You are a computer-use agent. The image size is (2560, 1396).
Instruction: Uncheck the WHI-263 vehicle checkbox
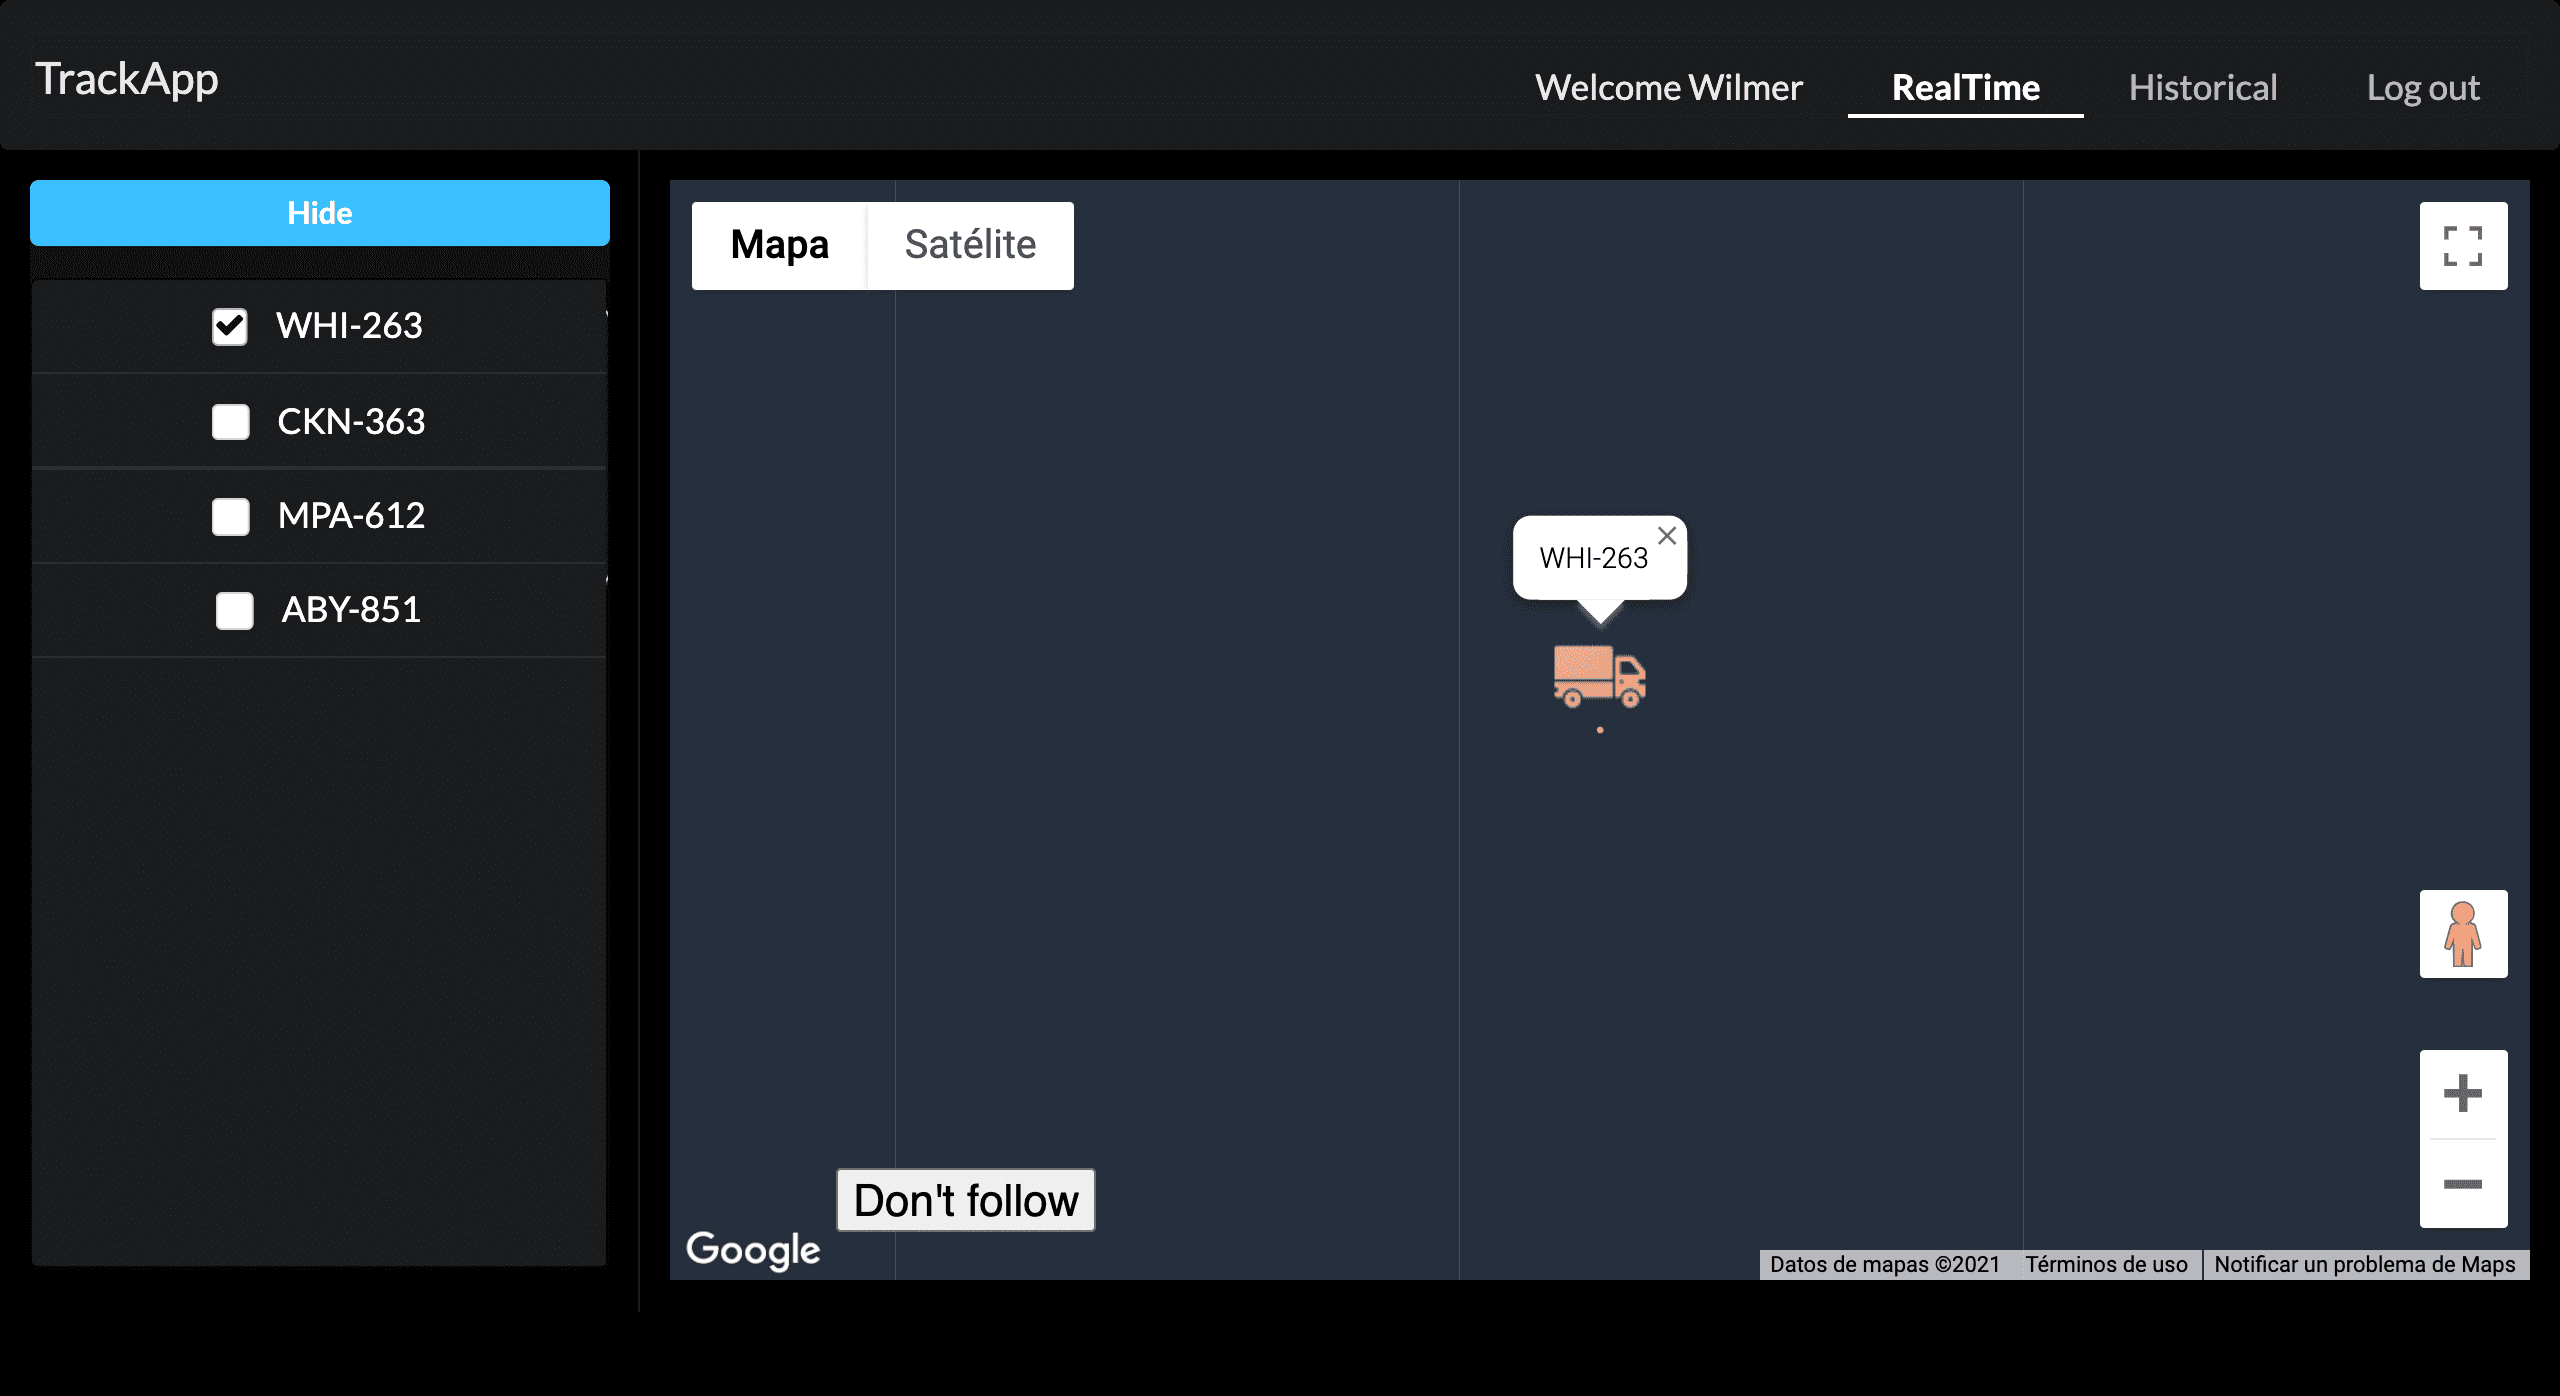pos(230,326)
